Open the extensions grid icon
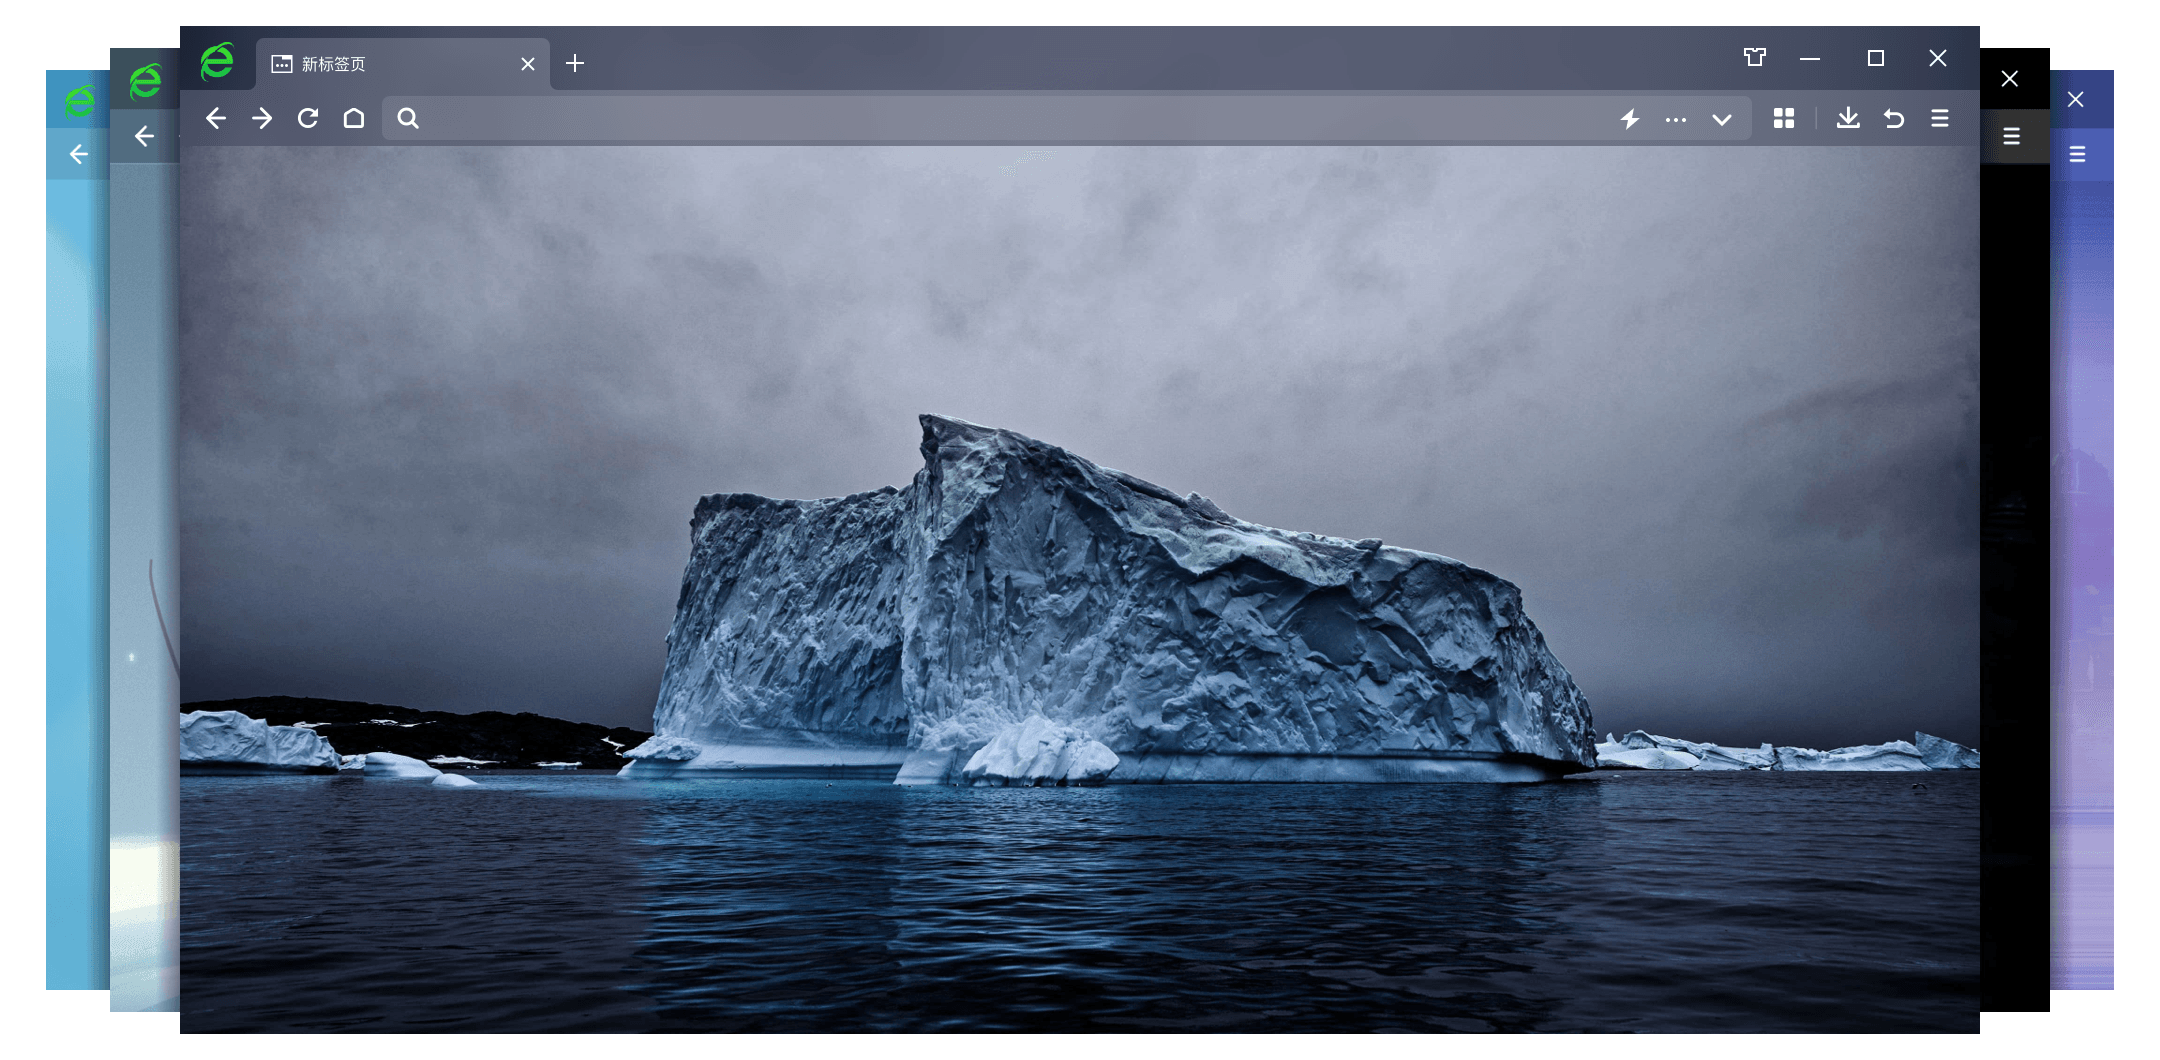2160x1060 pixels. [x=1784, y=119]
